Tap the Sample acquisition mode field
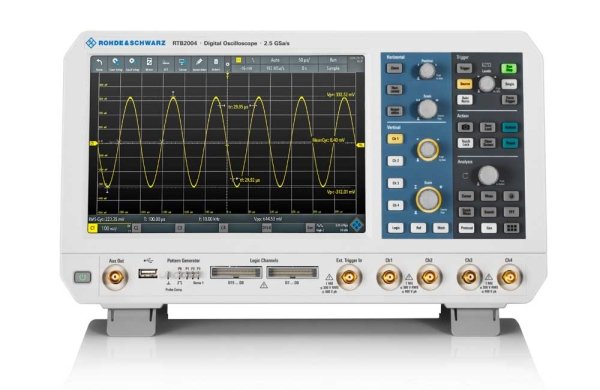Viewport: 600px width, 390px height. 333,69
